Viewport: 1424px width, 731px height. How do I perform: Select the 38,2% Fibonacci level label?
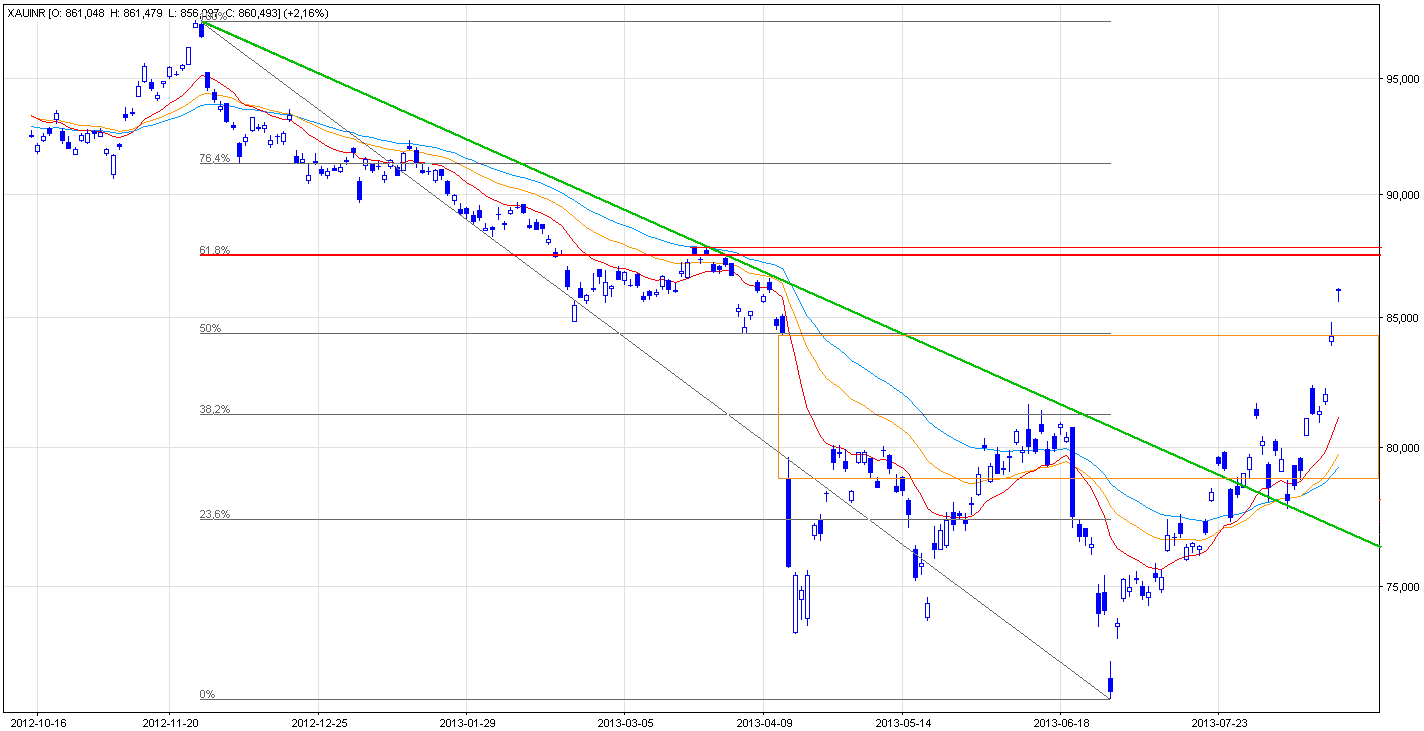[214, 409]
